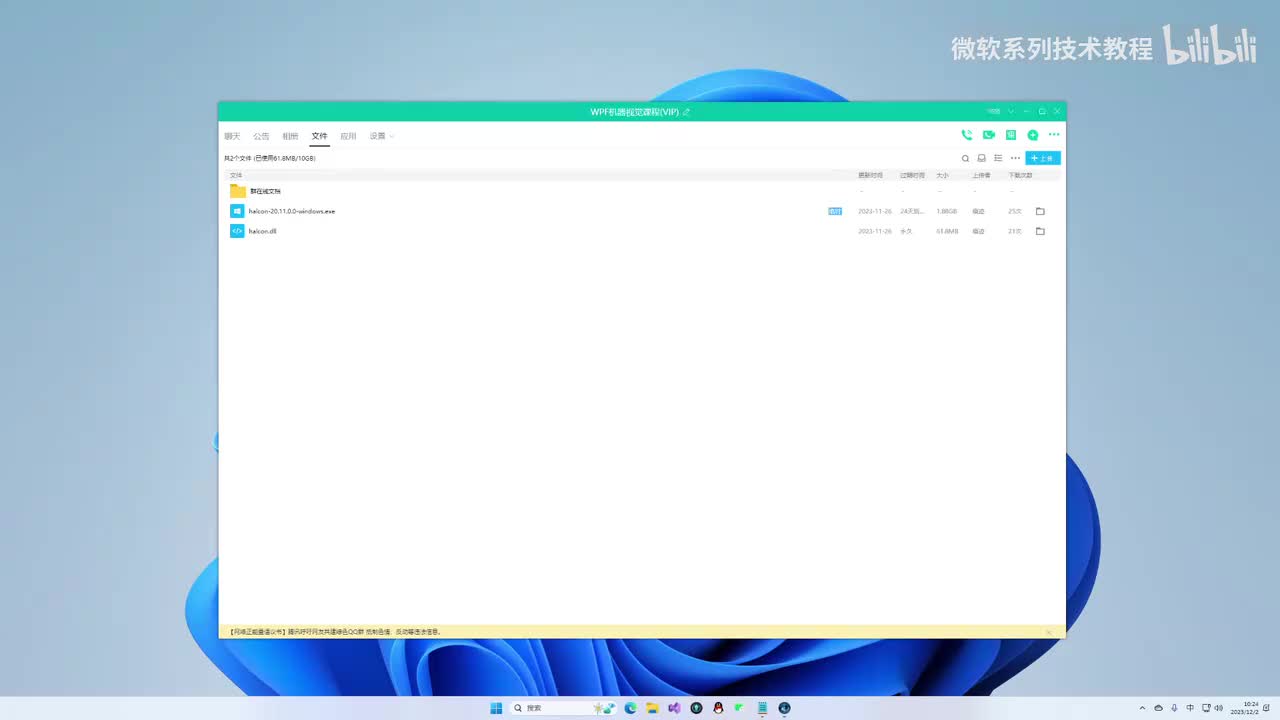1280x720 pixels.
Task: Click the 61.8MB size cell
Action: coord(947,231)
